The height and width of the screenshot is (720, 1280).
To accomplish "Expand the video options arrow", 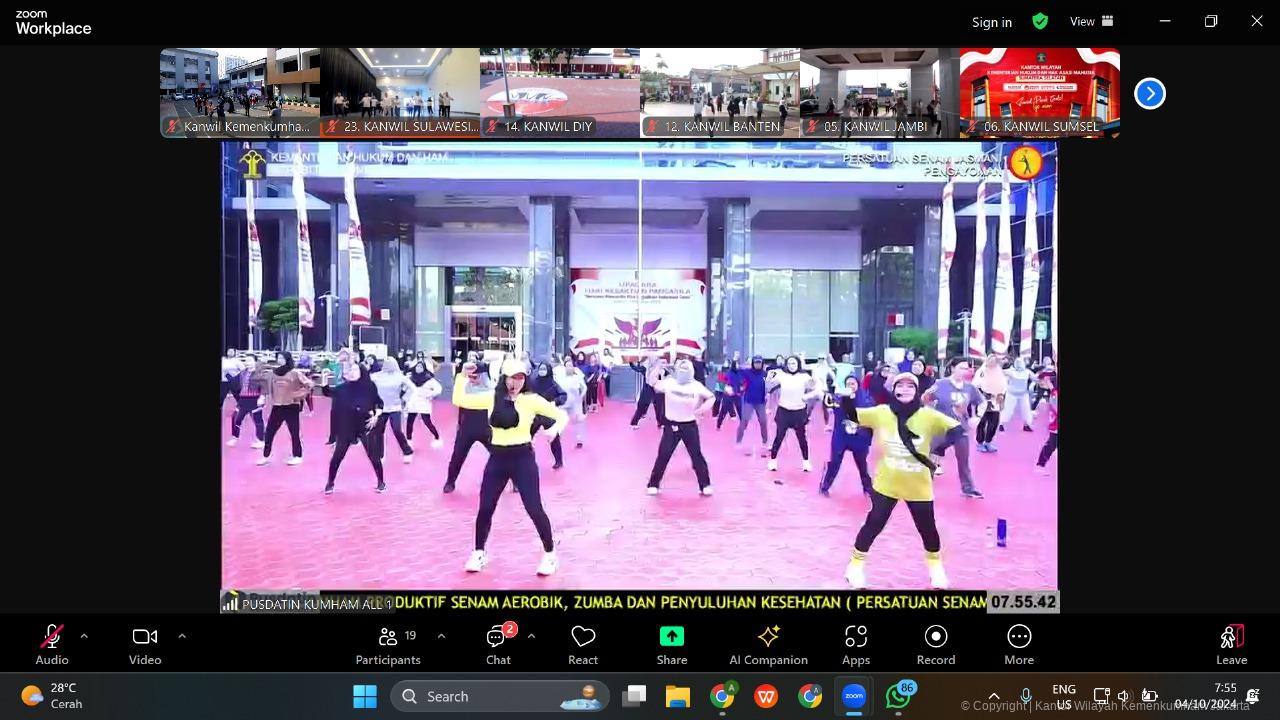I will coord(181,636).
